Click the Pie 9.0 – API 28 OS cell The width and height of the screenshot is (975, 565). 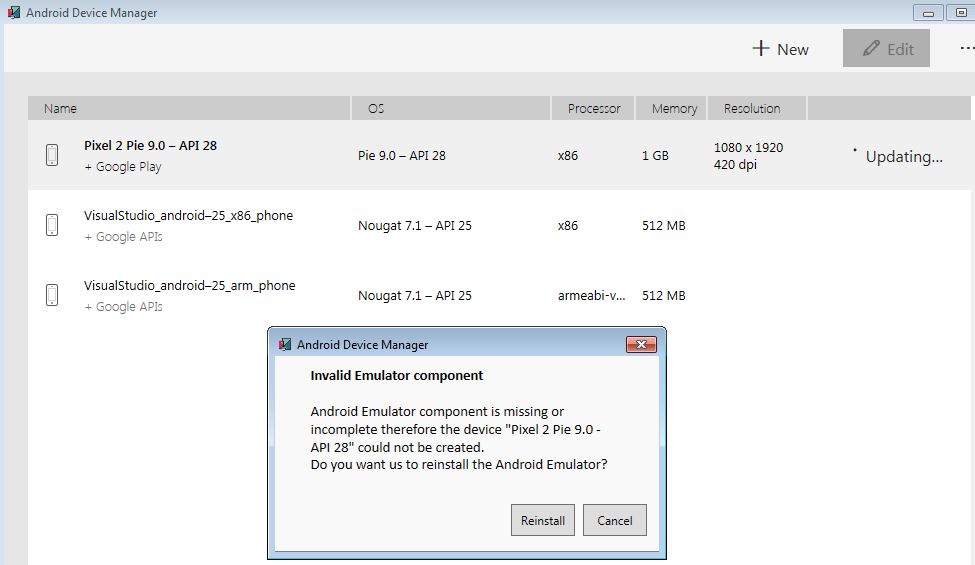(x=402, y=155)
